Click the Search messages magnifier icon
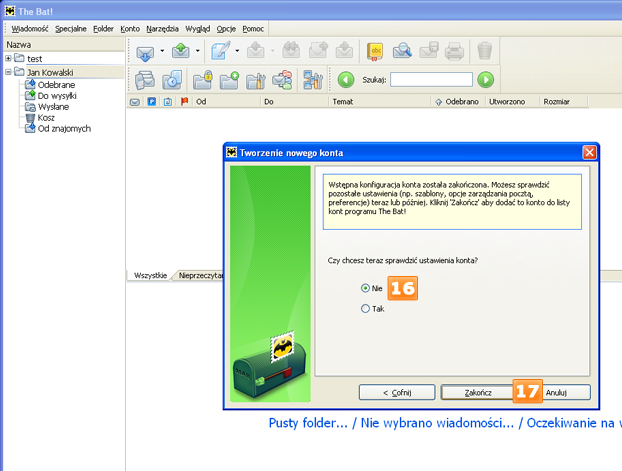Screen dimensions: 622x471 pyautogui.click(x=402, y=51)
